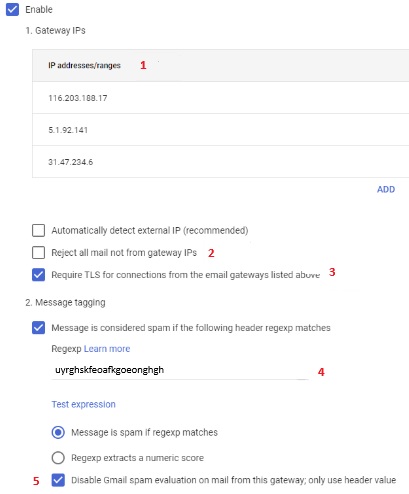
Task: Select Message is spam if regexp matches
Action: [x=58, y=432]
